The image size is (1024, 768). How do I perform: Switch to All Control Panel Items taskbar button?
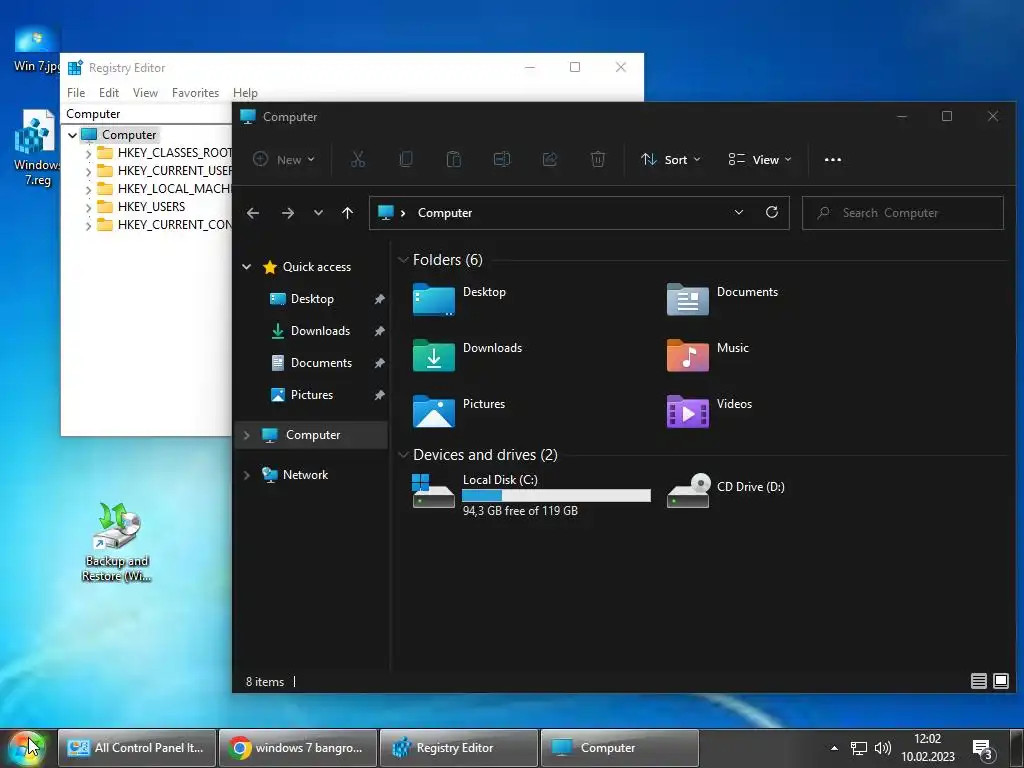[137, 748]
